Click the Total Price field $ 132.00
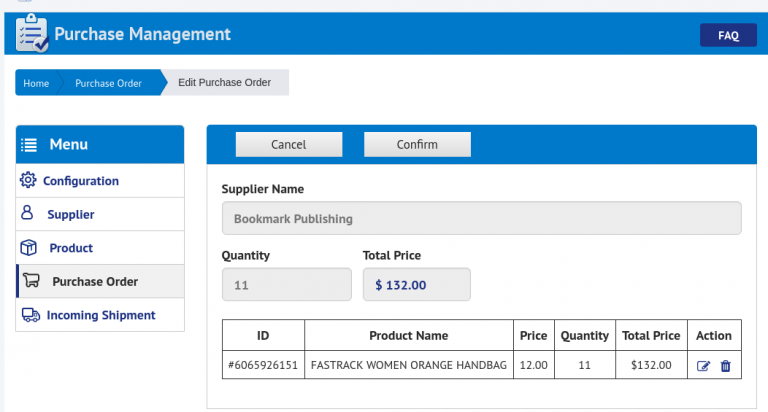The image size is (768, 412). coord(417,284)
